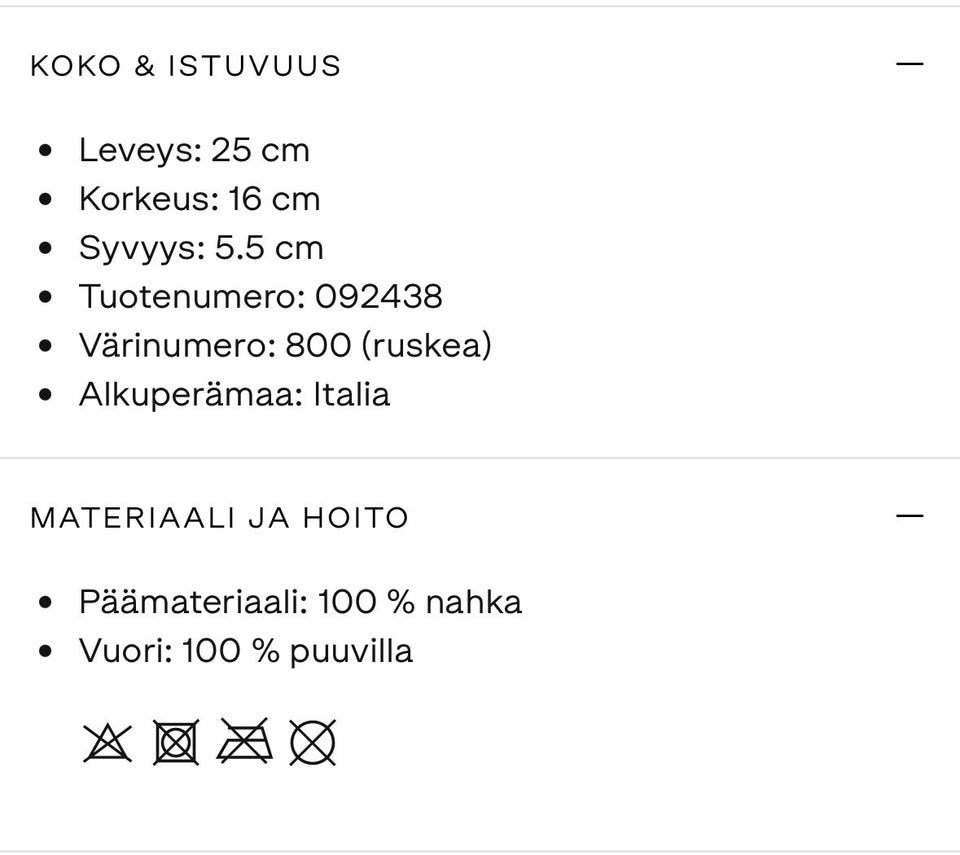Image resolution: width=960 pixels, height=855 pixels.
Task: Click the Alkuperämaa: Italia line
Action: (235, 394)
